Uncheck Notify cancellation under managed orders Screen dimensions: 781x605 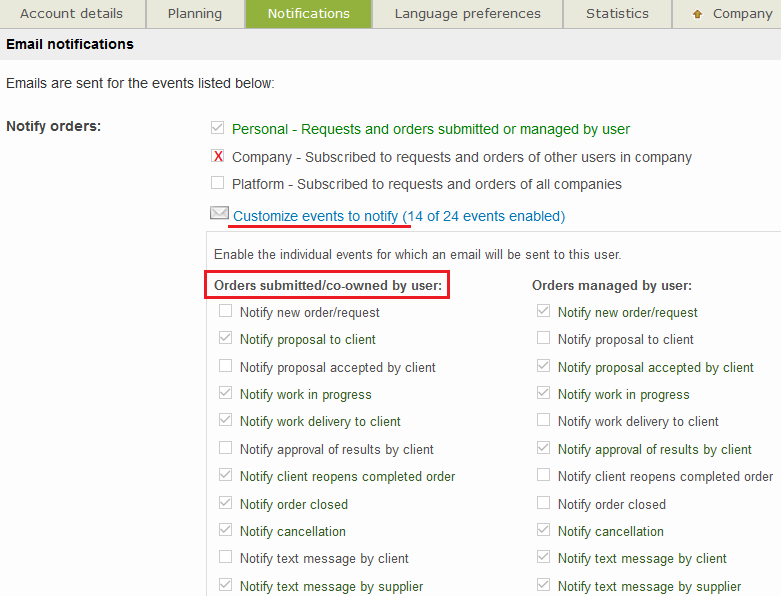[x=543, y=531]
